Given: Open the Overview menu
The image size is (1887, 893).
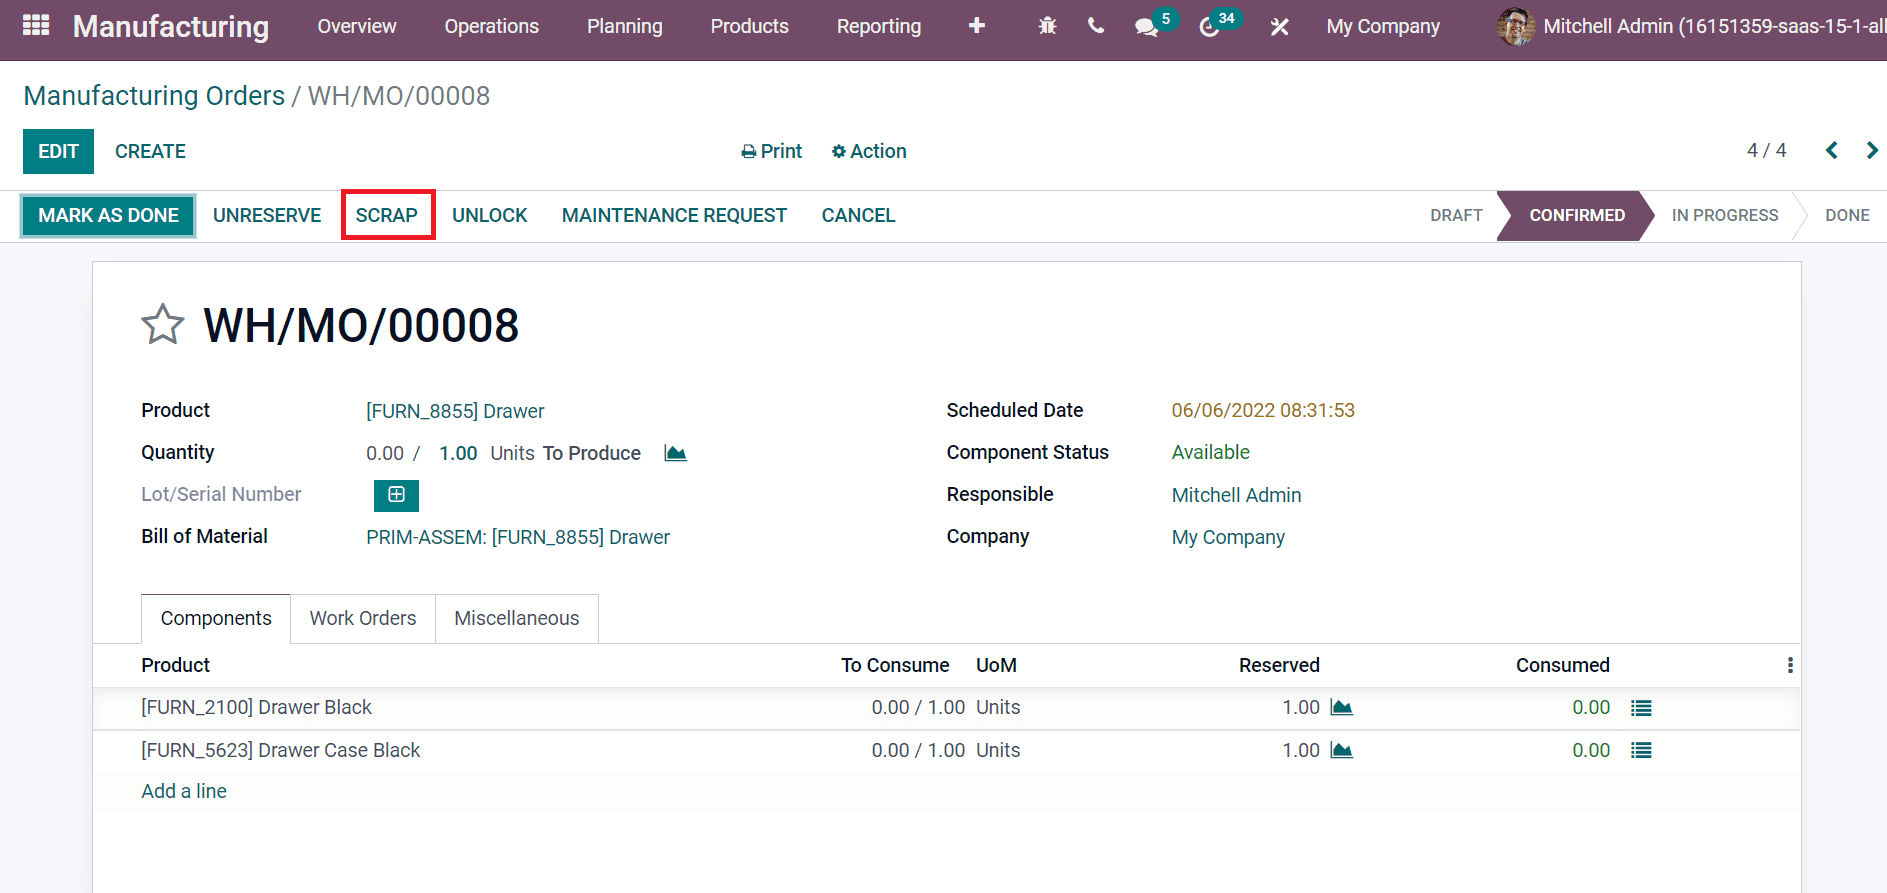Looking at the screenshot, I should point(357,26).
